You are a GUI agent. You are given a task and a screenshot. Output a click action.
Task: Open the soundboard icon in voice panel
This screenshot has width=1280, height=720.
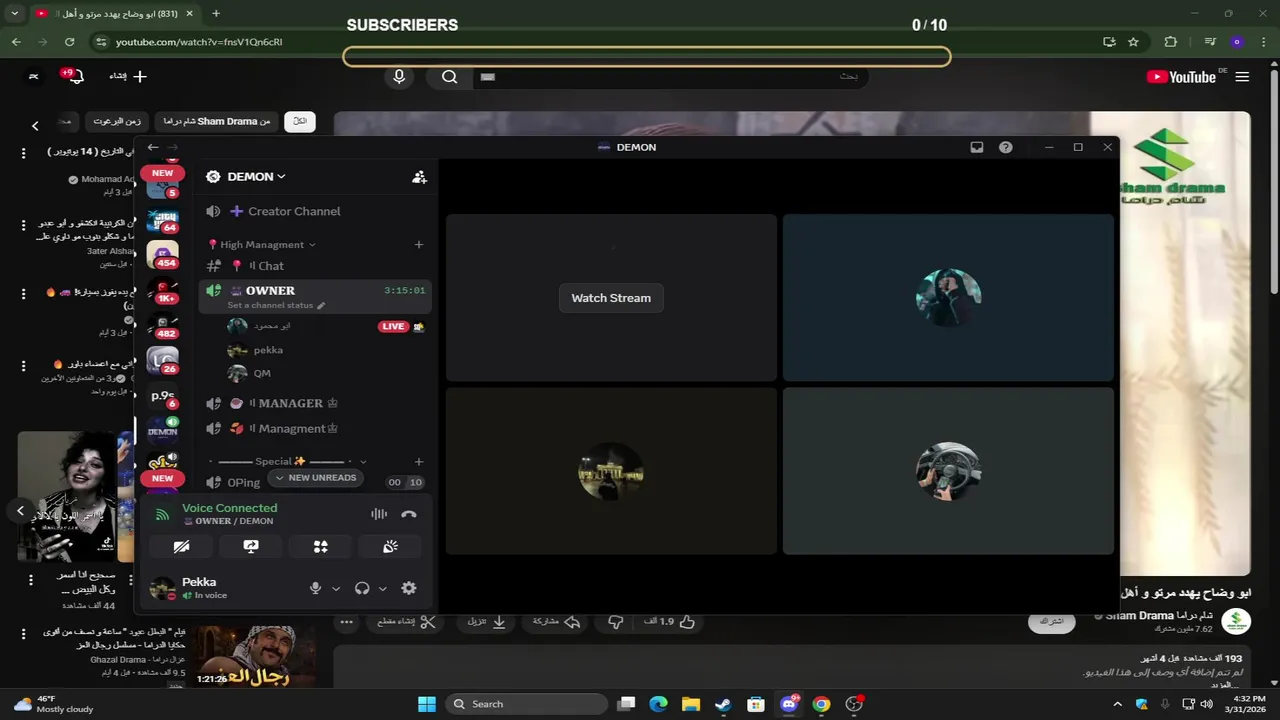coord(391,547)
